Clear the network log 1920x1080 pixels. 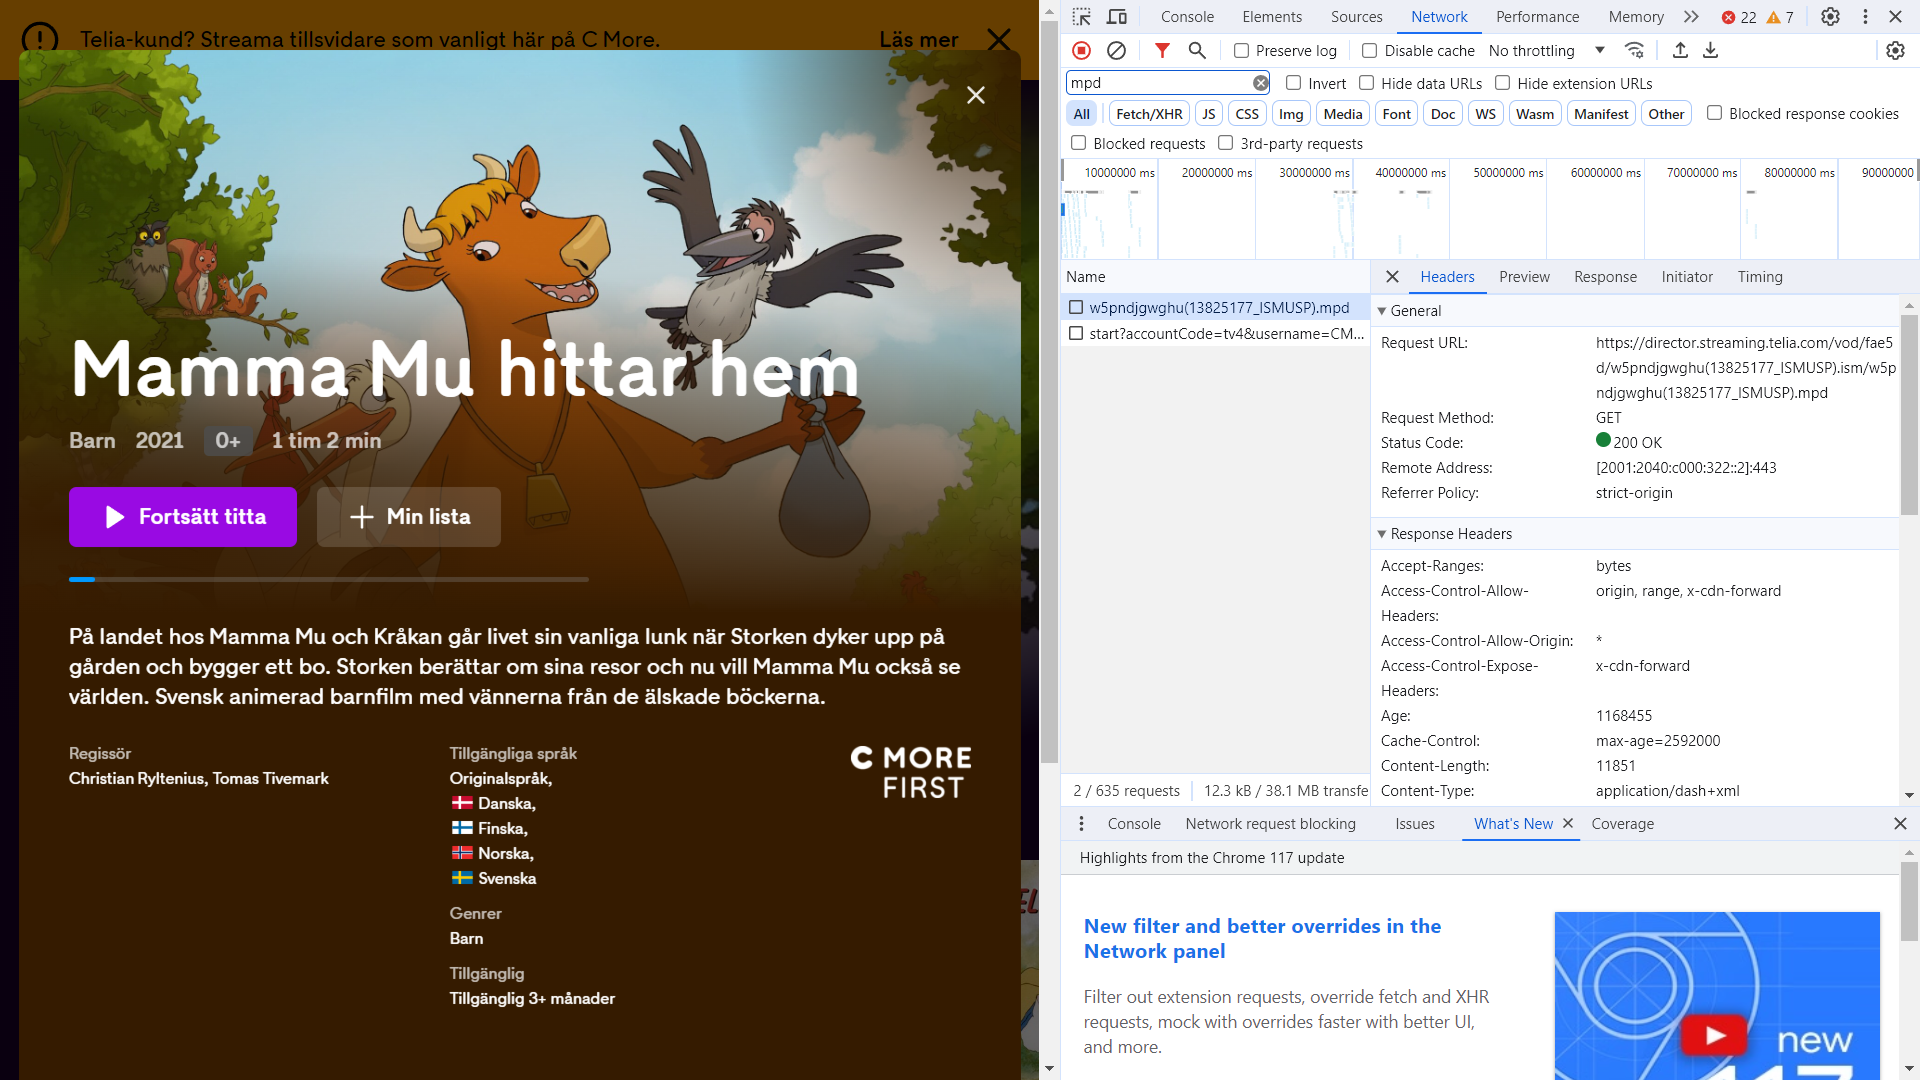[1116, 50]
